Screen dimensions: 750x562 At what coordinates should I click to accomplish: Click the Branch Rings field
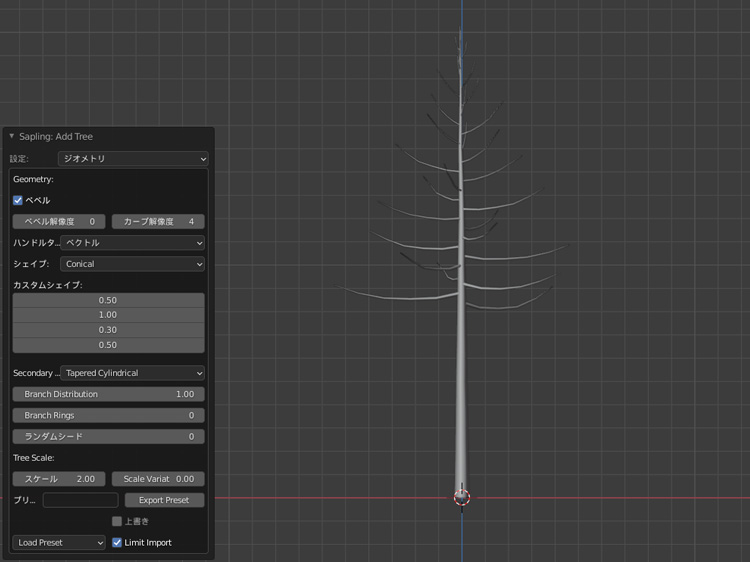(108, 415)
